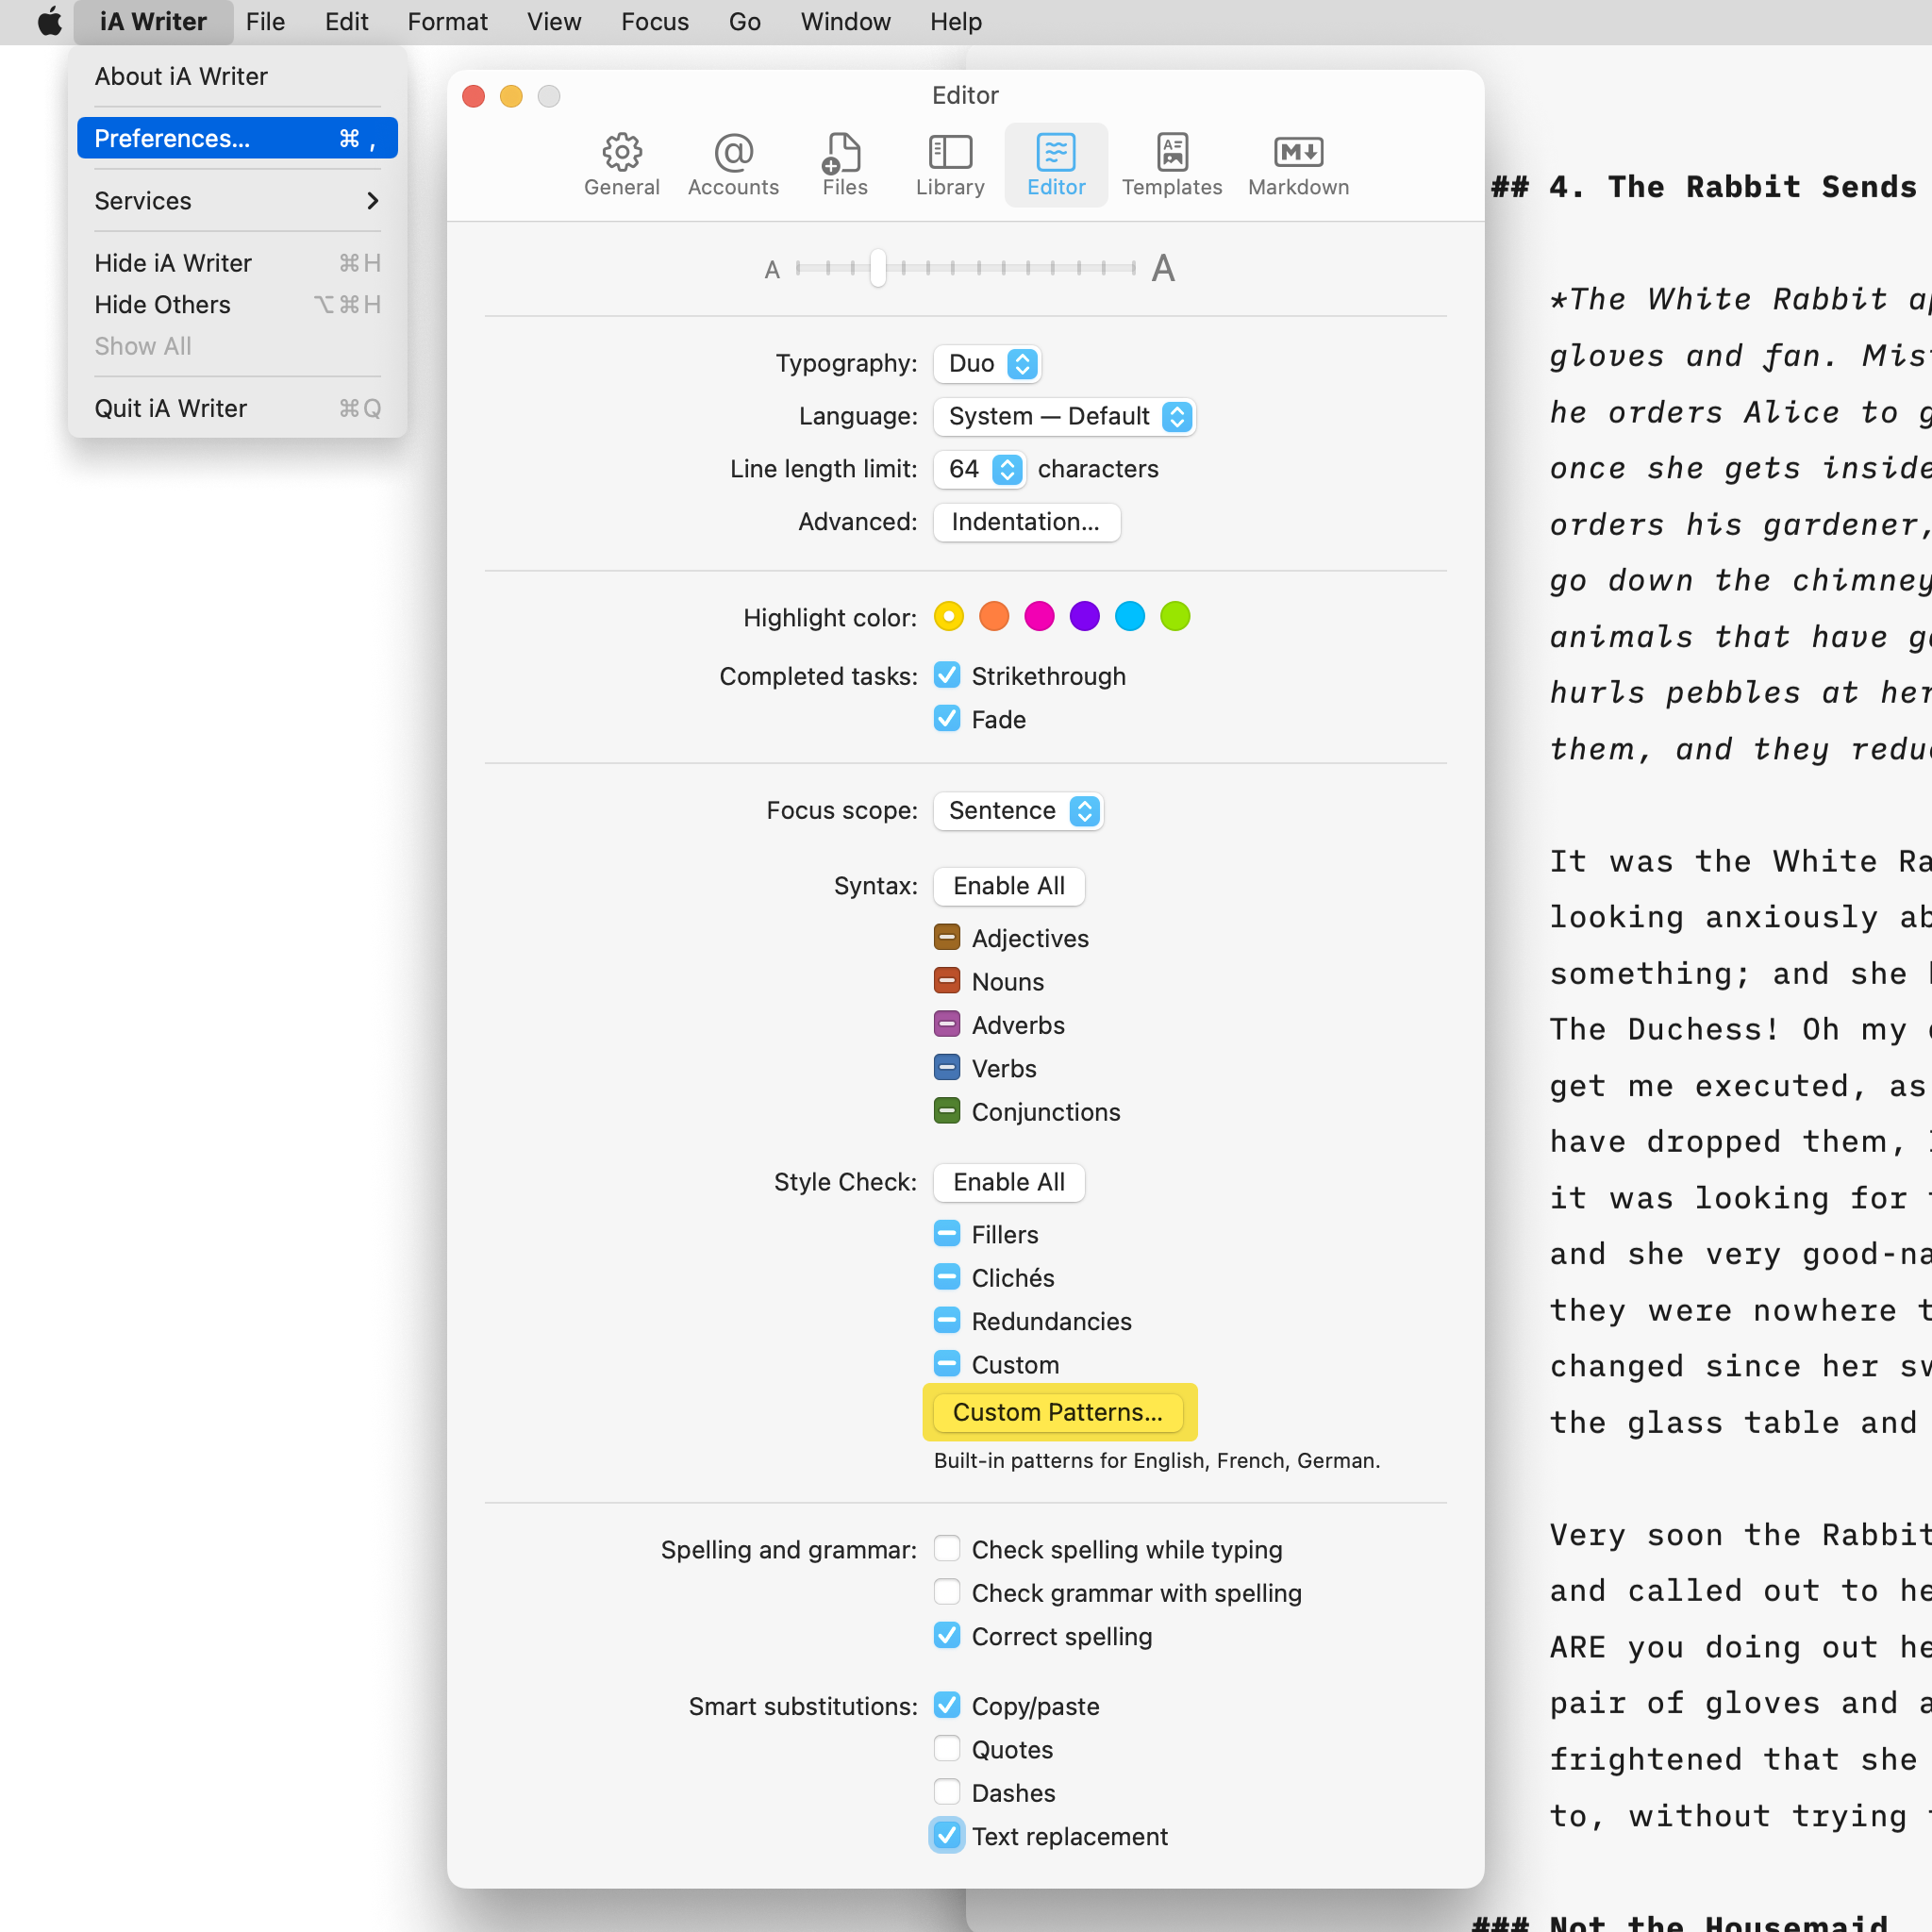Screen dimensions: 1932x1932
Task: Open the Accounts preferences pane
Action: click(733, 165)
